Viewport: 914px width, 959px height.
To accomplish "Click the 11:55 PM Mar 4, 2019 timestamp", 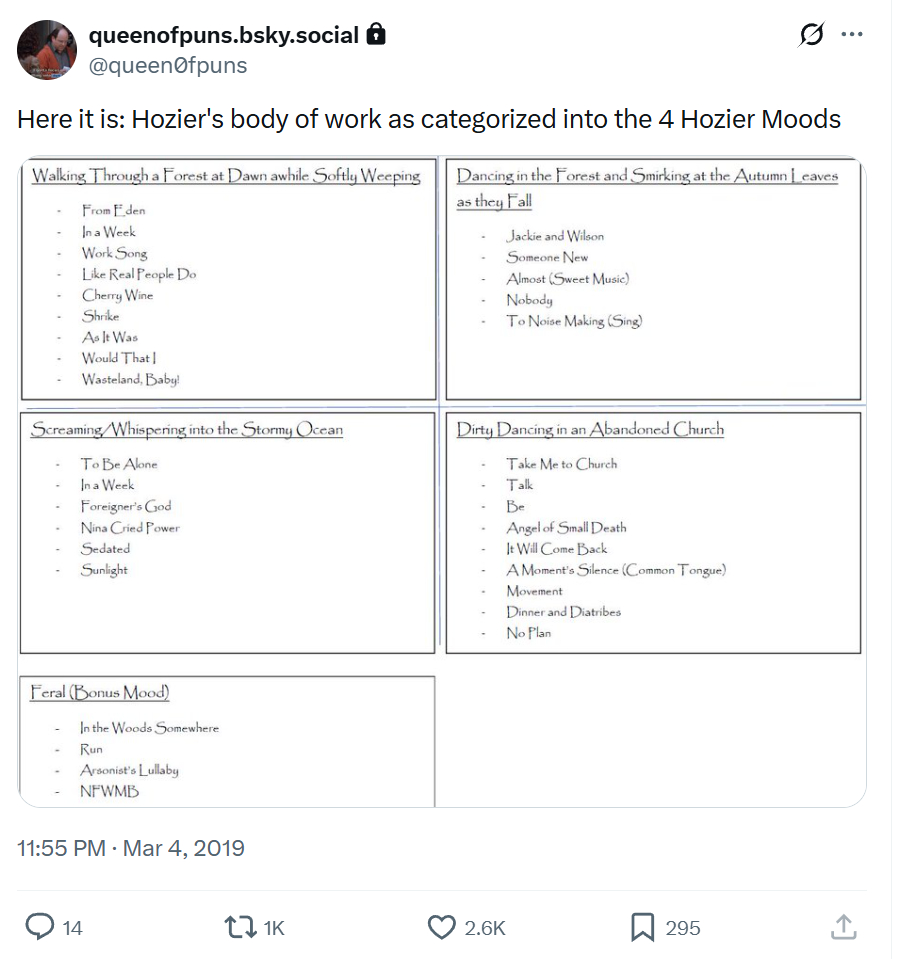I will click(131, 848).
